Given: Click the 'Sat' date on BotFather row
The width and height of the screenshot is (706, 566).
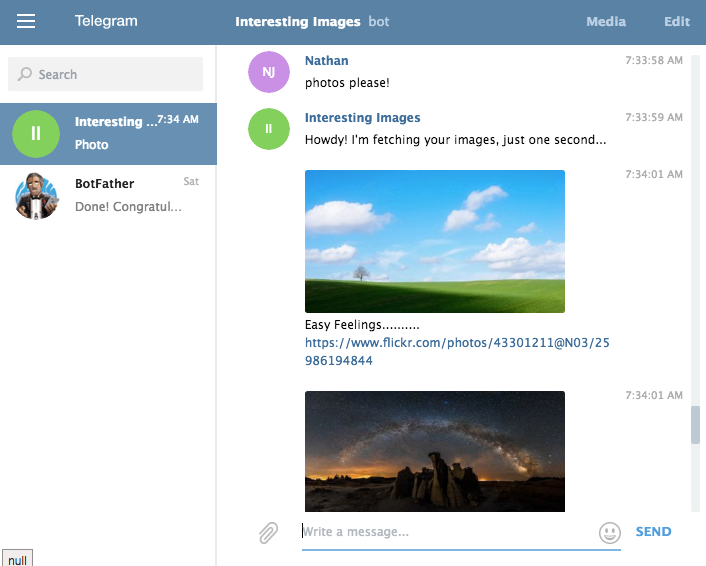Looking at the screenshot, I should point(191,181).
